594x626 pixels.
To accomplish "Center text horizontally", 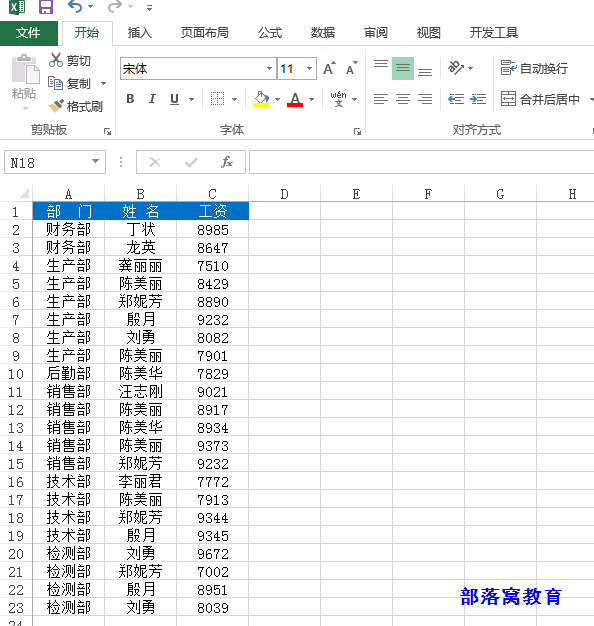I will pyautogui.click(x=403, y=99).
